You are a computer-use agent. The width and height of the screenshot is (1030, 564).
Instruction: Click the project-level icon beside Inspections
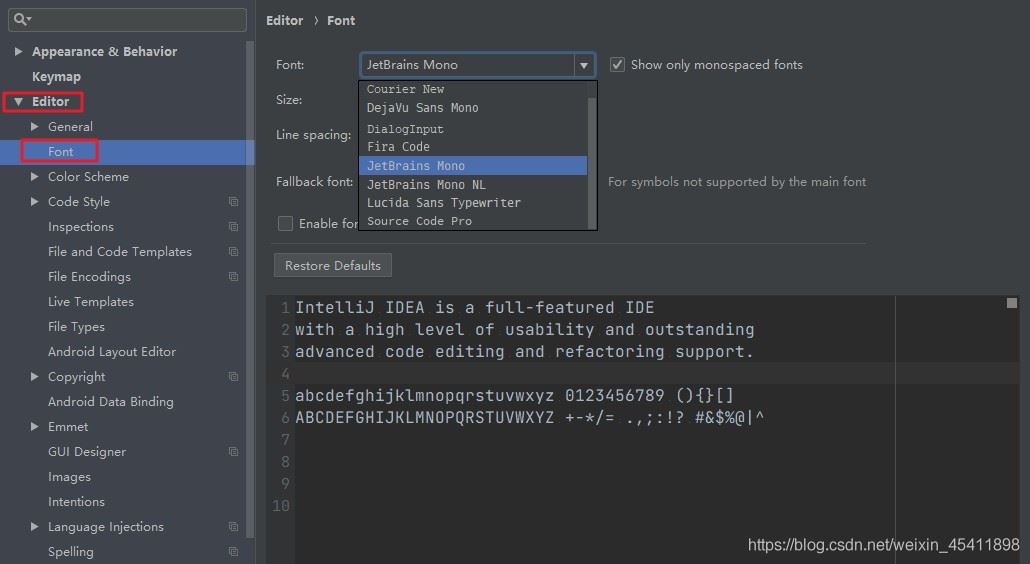pyautogui.click(x=233, y=227)
